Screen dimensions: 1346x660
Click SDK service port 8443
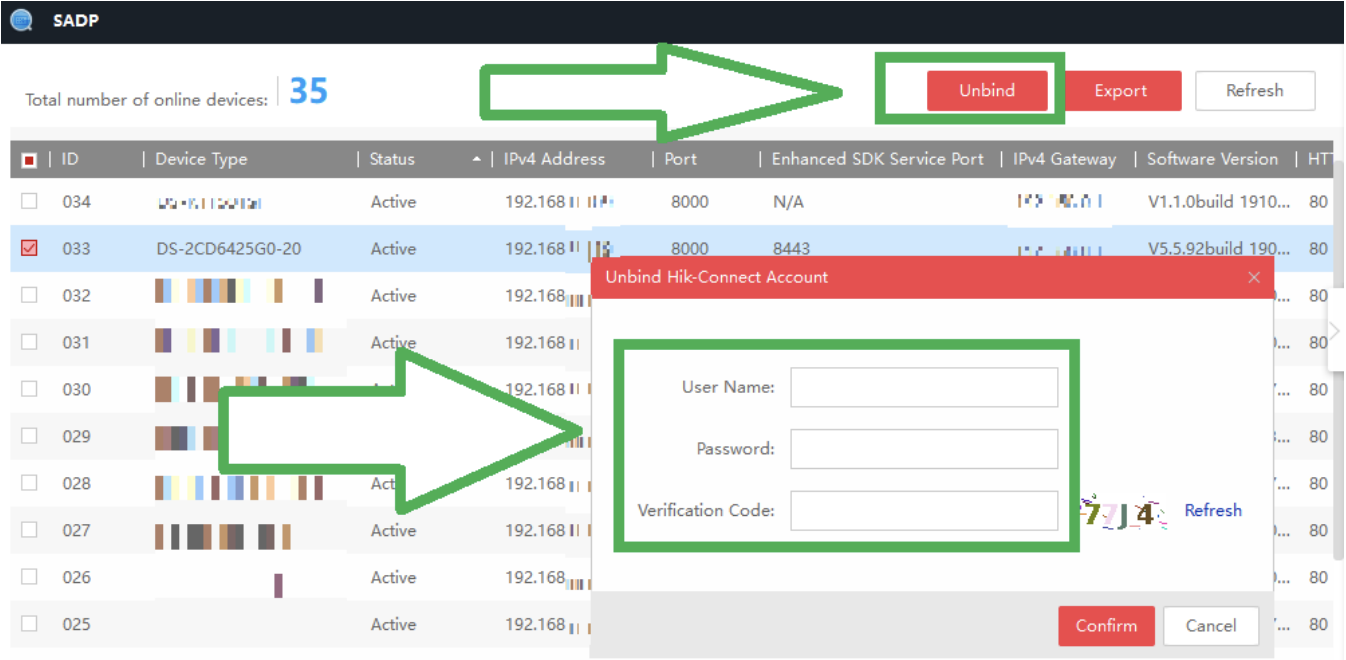coord(792,248)
